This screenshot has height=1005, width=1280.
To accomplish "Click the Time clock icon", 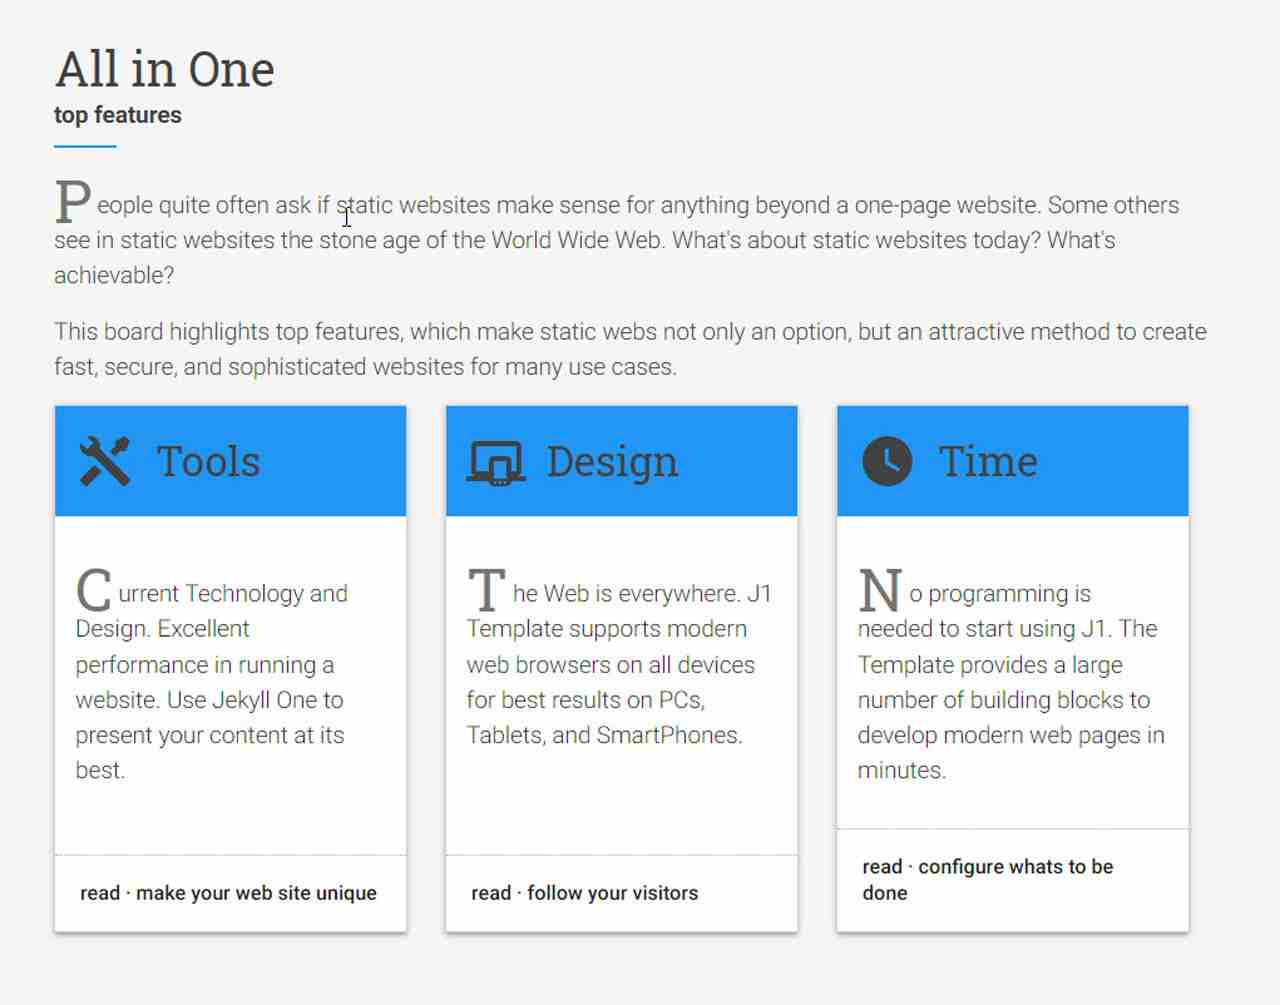I will coord(887,461).
